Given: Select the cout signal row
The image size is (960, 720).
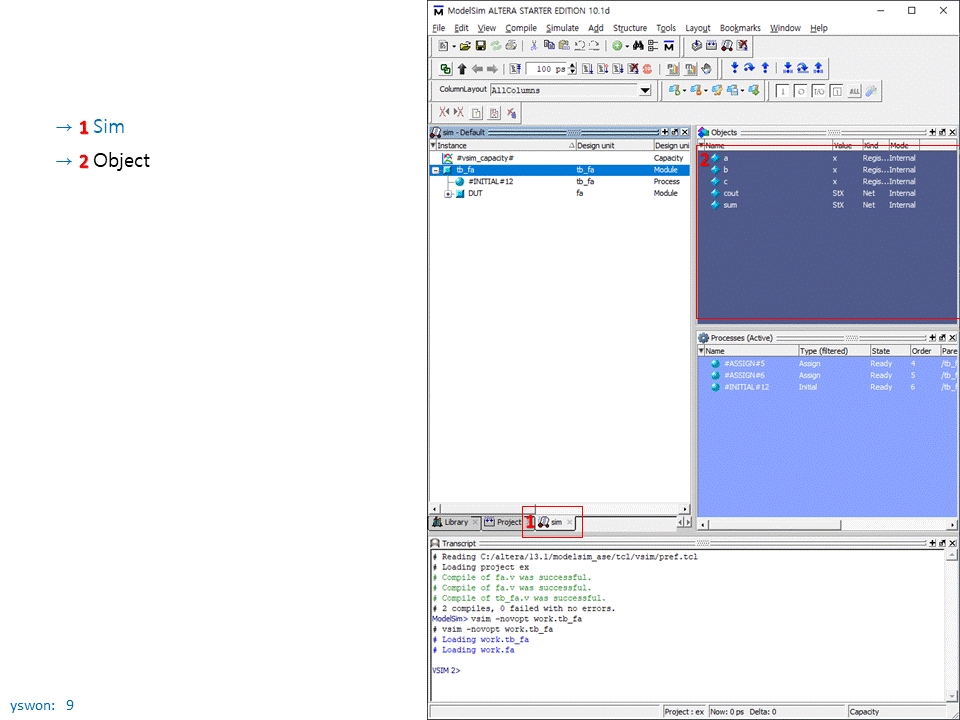Looking at the screenshot, I should point(826,193).
